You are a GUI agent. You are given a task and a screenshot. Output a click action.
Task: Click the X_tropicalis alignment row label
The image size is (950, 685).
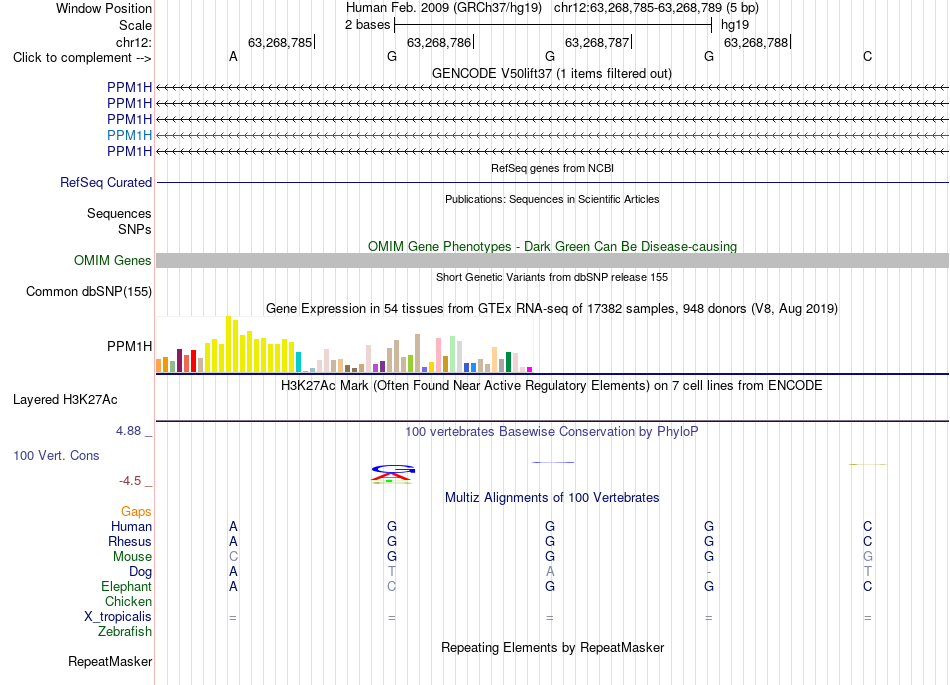pos(118,617)
